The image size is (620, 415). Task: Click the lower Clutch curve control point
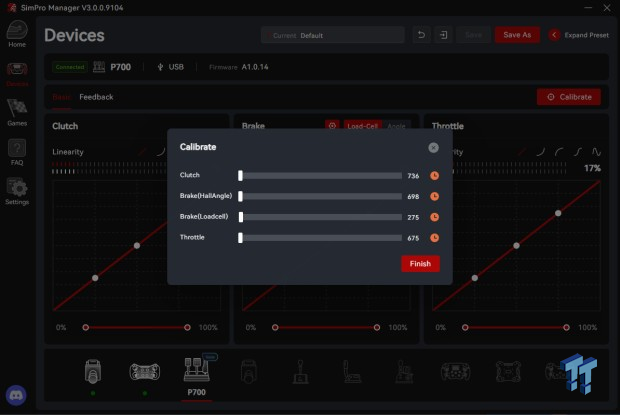tap(95, 278)
